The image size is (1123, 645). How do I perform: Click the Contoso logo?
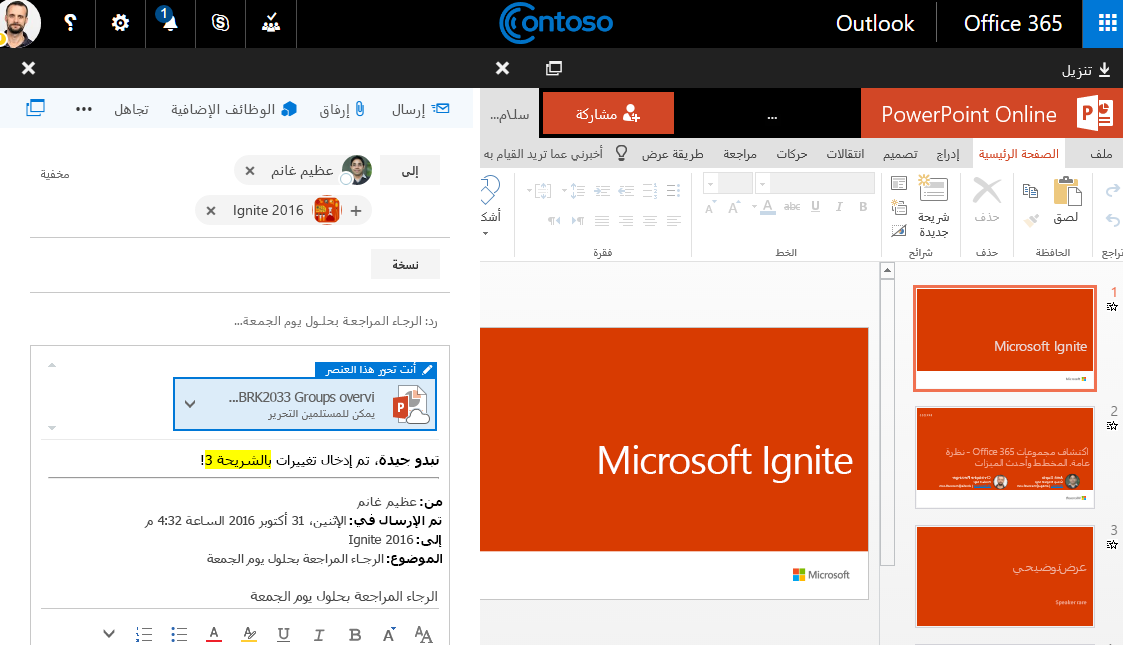[x=556, y=23]
